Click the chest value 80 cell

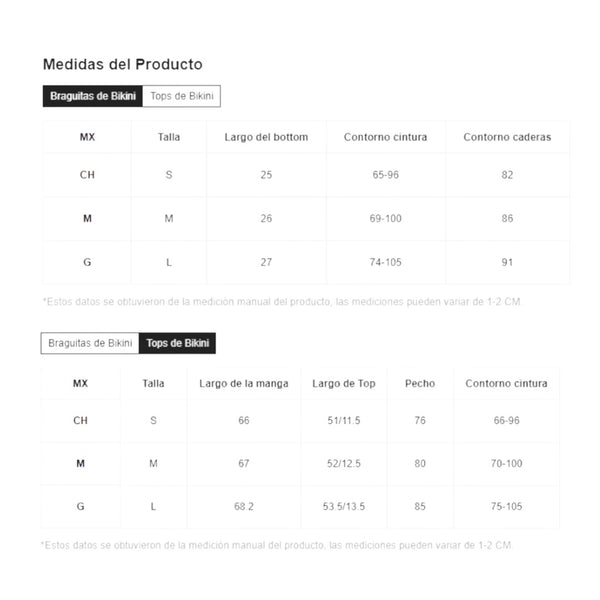420,463
